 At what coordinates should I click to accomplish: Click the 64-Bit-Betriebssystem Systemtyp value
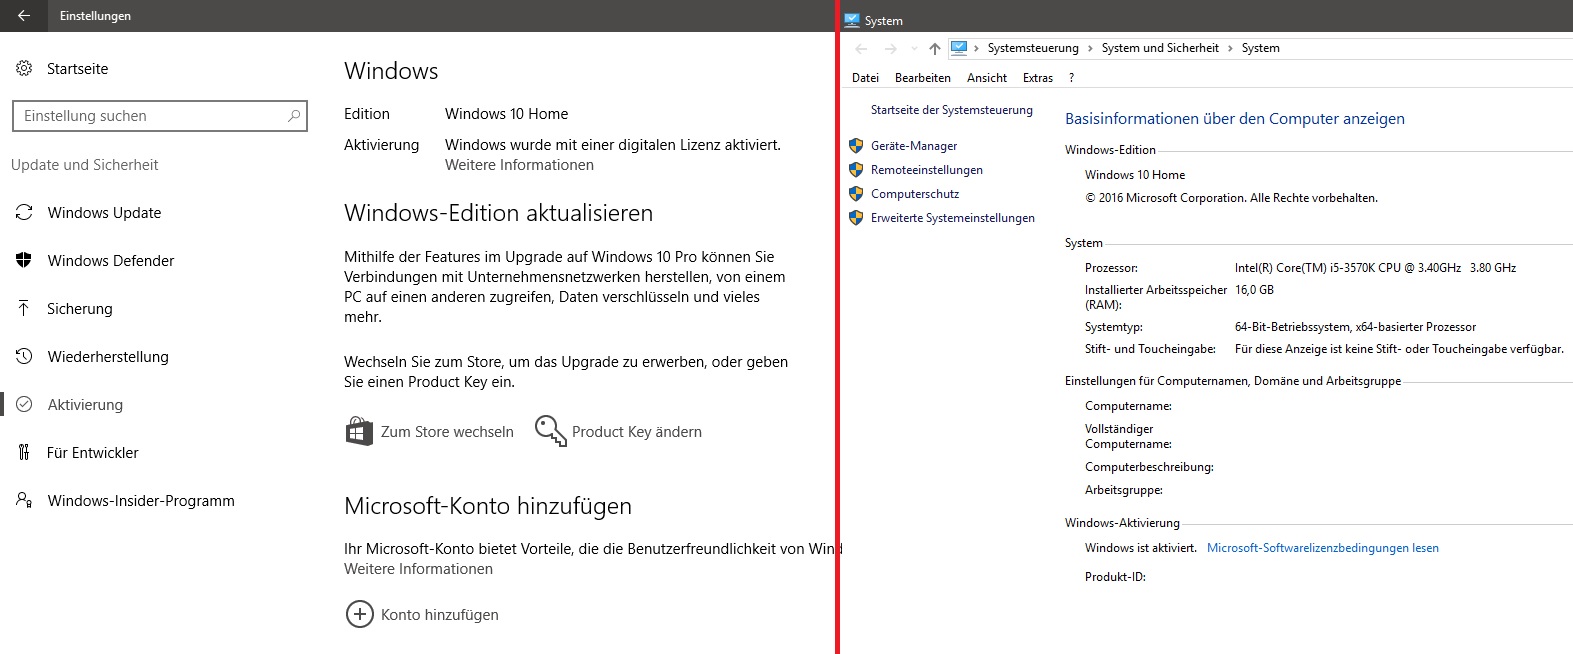coord(1355,327)
